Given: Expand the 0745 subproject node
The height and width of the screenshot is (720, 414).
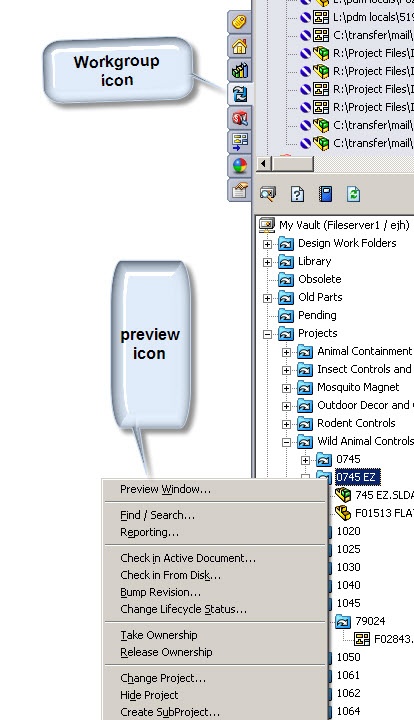Looking at the screenshot, I should click(306, 460).
